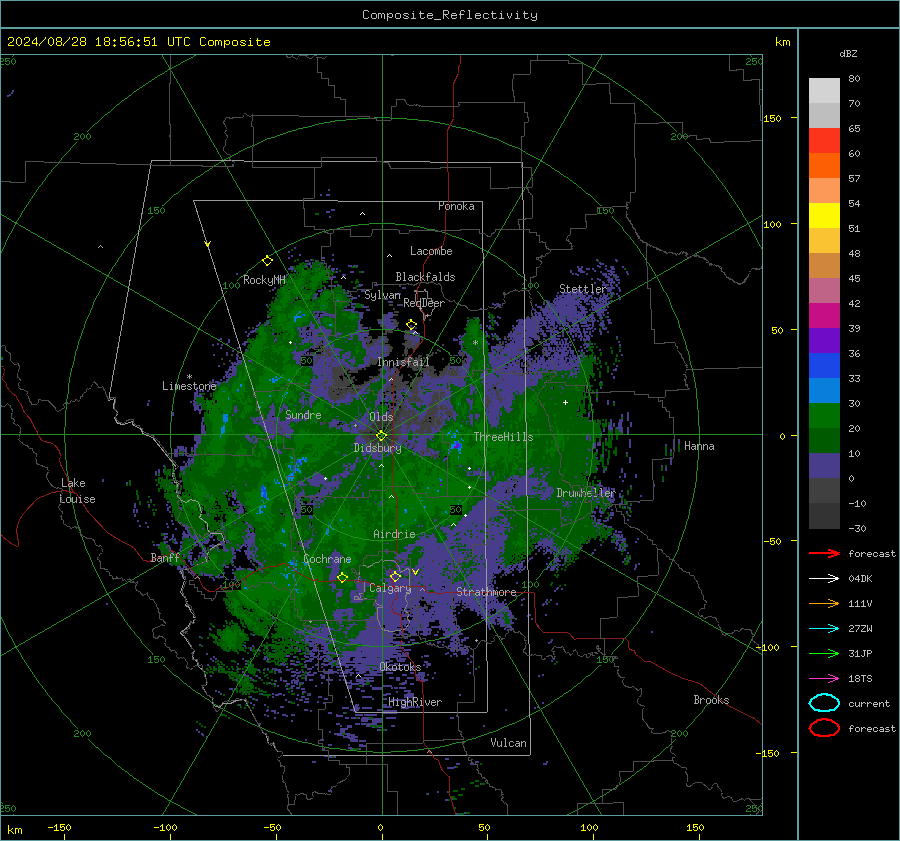Click the Hanna town label
The height and width of the screenshot is (841, 900).
pyautogui.click(x=699, y=446)
